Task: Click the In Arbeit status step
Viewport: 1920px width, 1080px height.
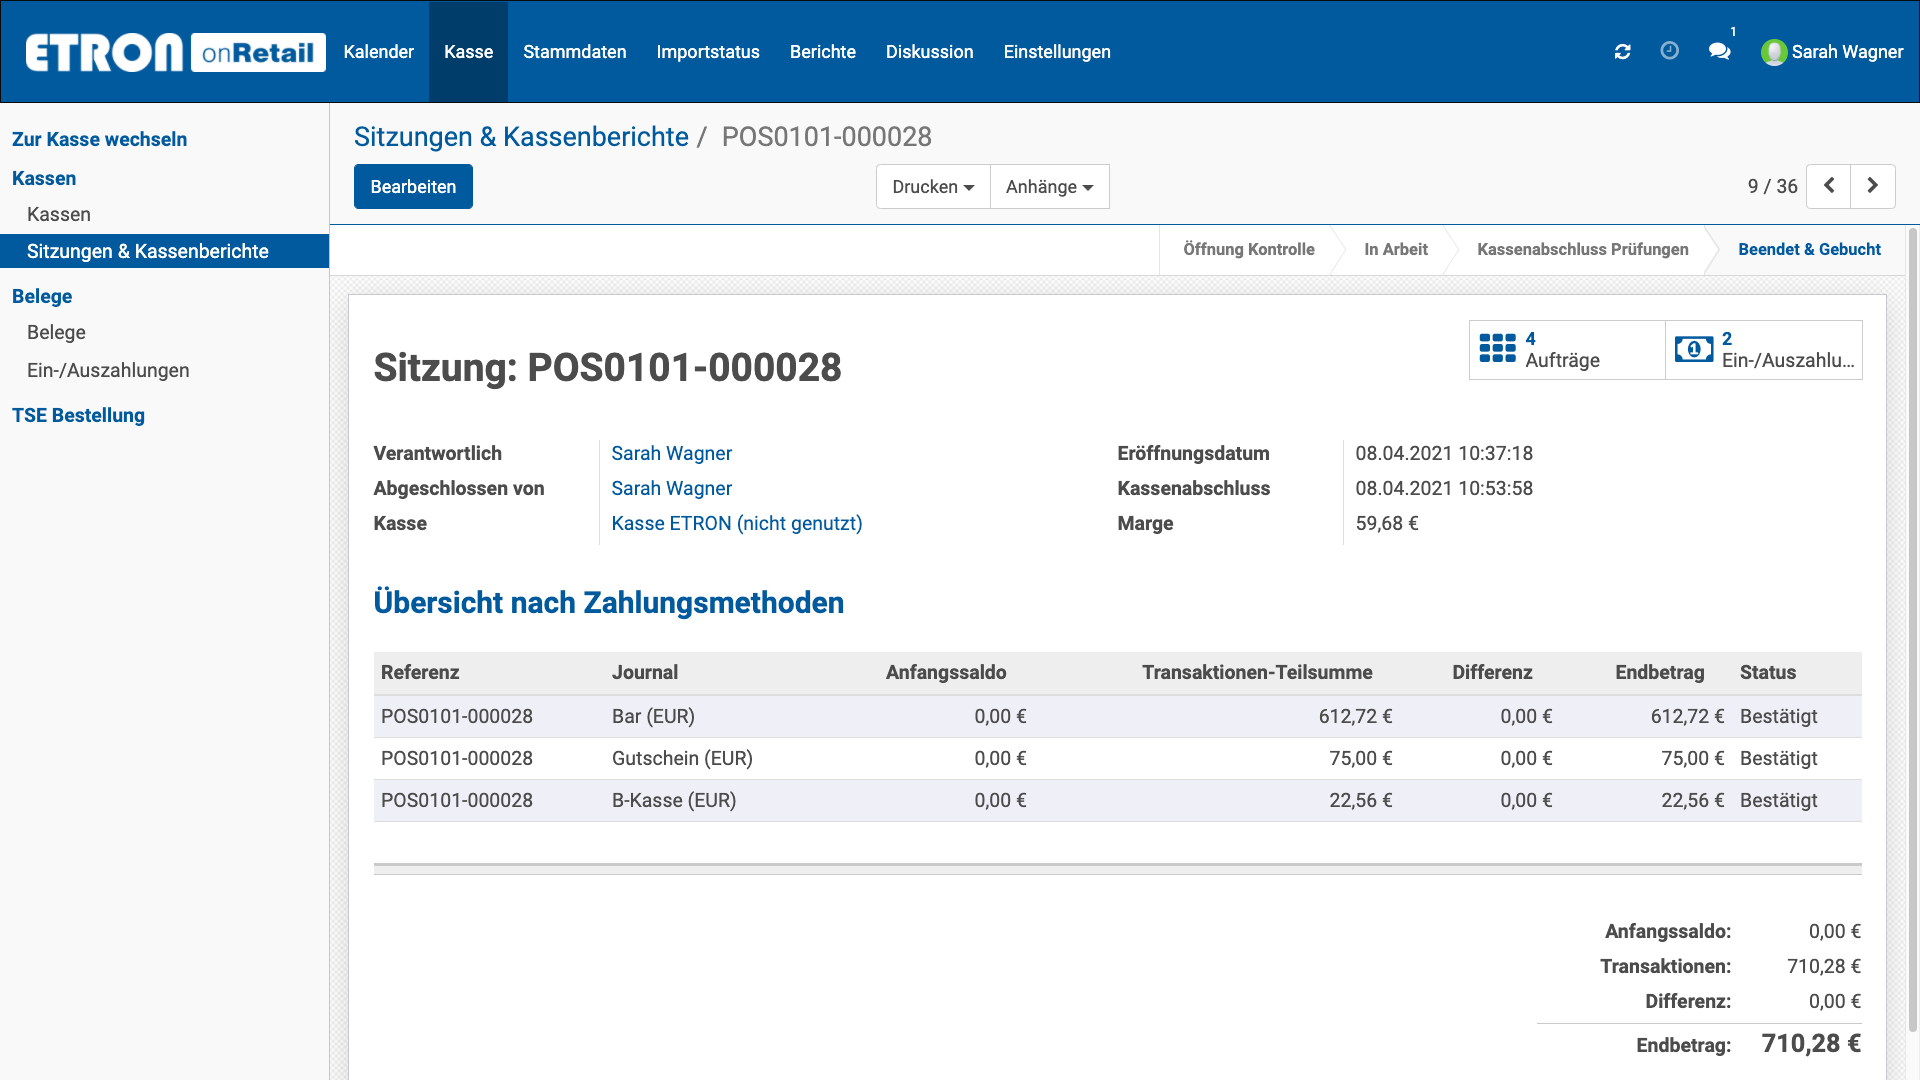Action: (x=1395, y=249)
